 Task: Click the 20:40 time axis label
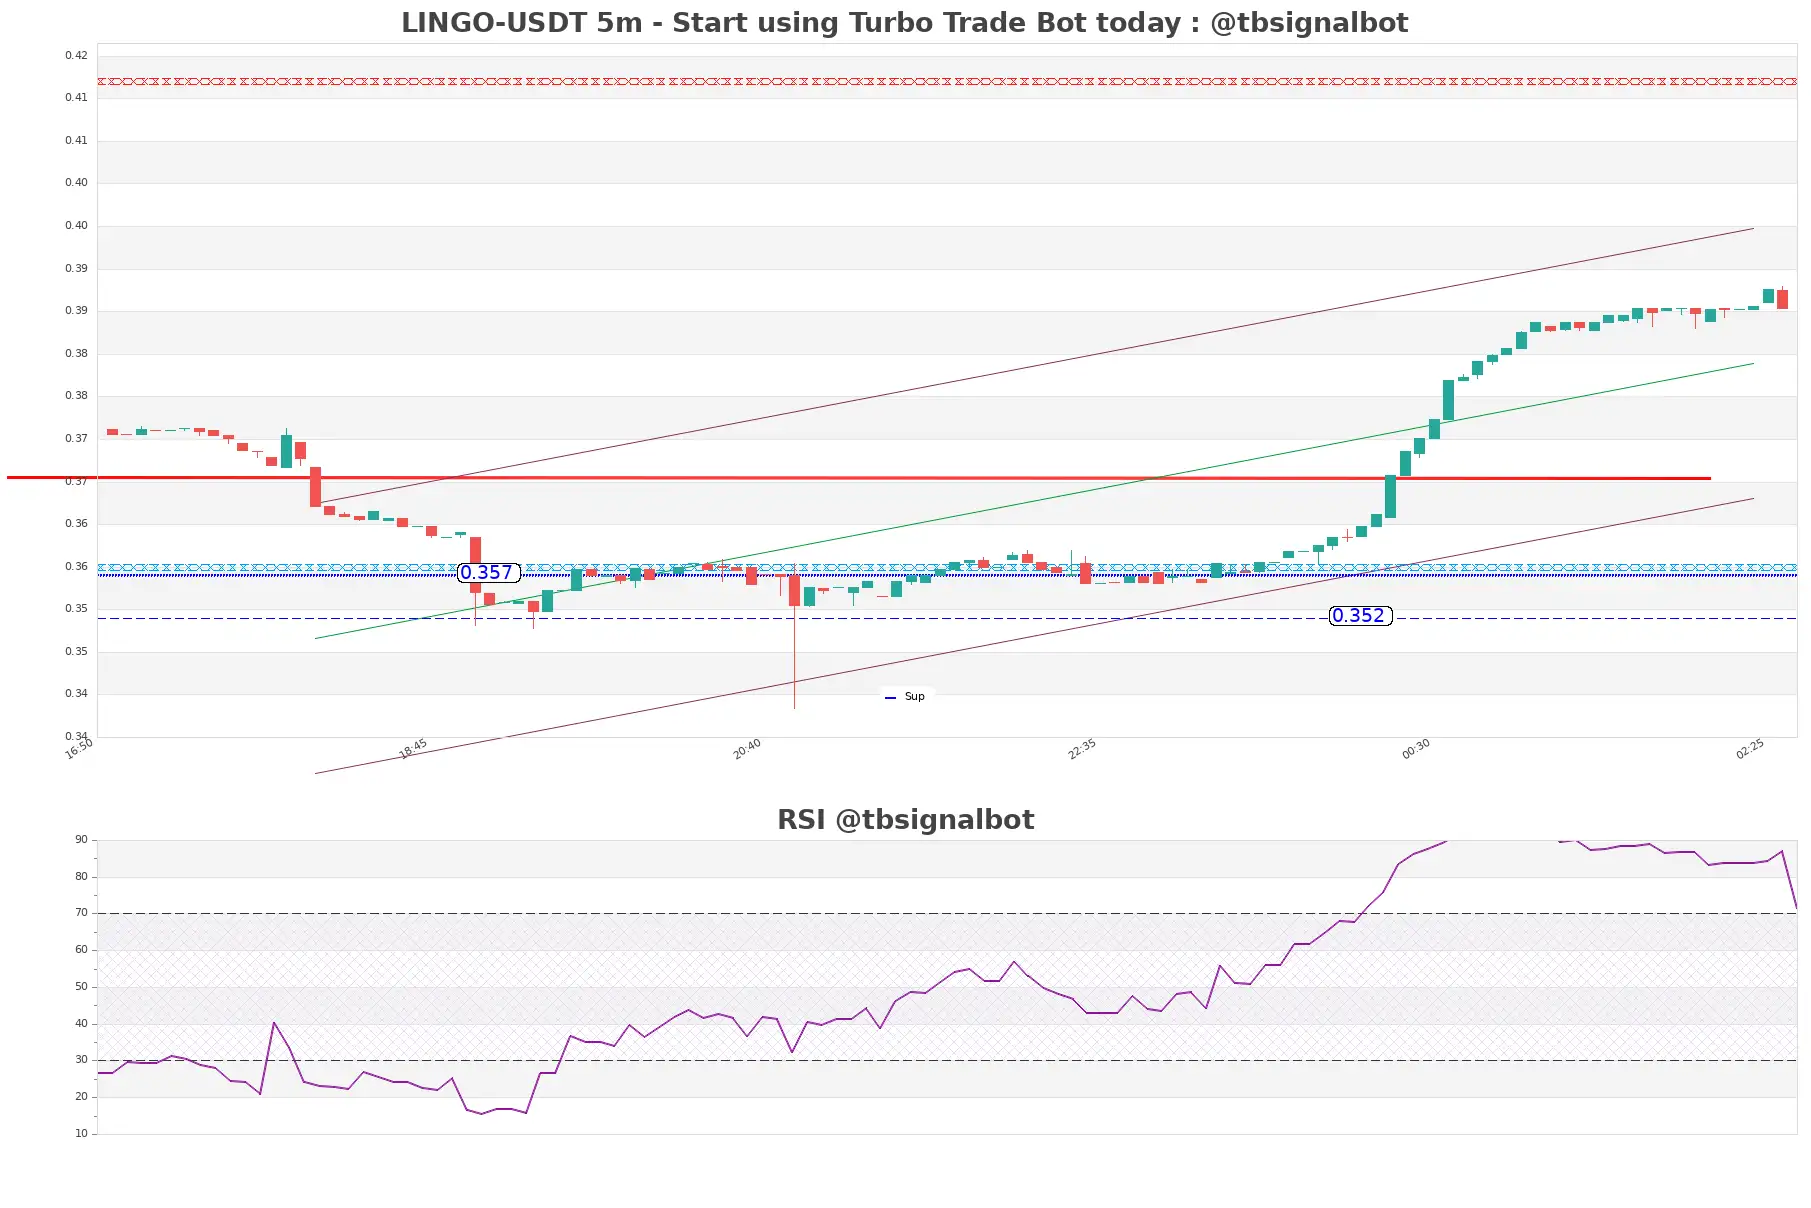(747, 749)
